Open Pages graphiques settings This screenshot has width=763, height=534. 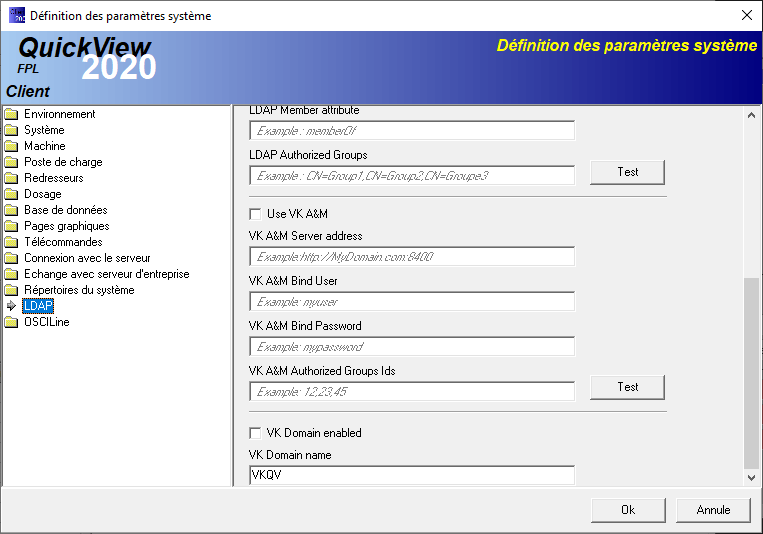tap(67, 226)
